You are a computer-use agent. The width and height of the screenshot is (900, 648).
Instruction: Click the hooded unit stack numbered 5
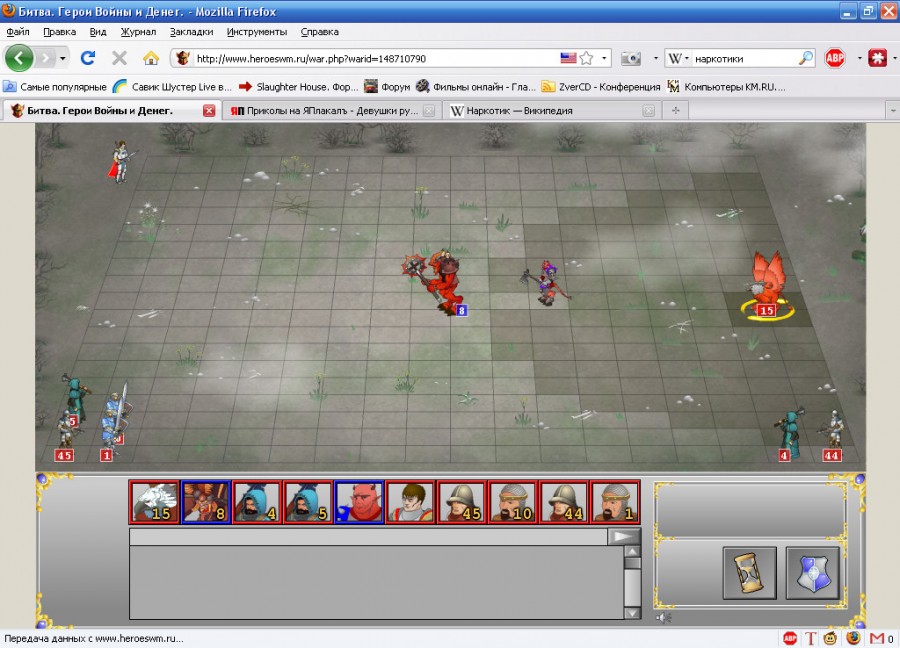coord(76,399)
